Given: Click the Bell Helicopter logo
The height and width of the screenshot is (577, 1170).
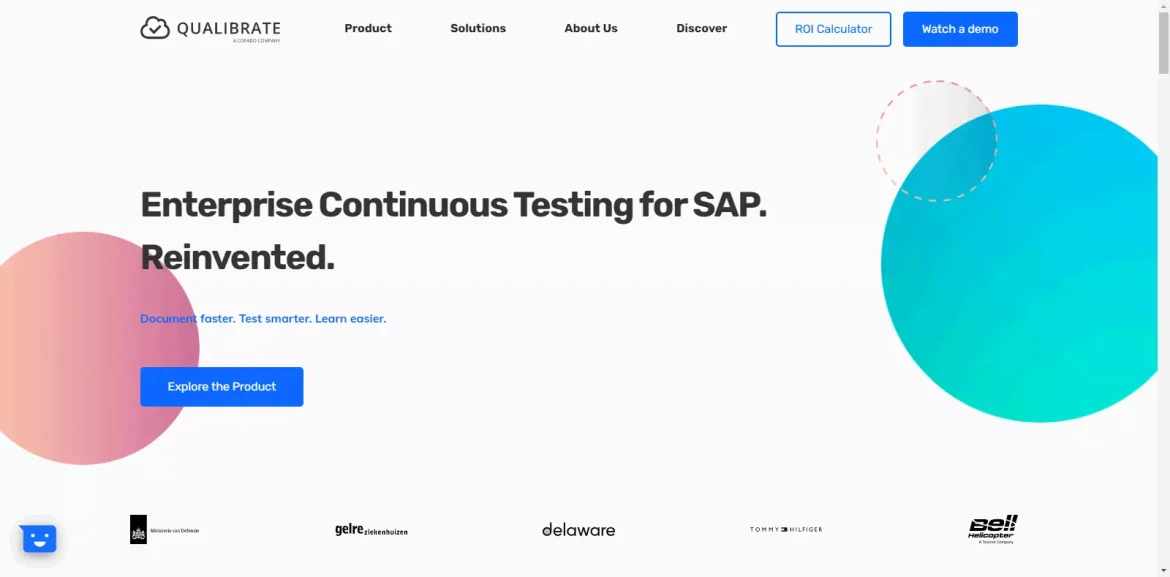Looking at the screenshot, I should tap(992, 529).
